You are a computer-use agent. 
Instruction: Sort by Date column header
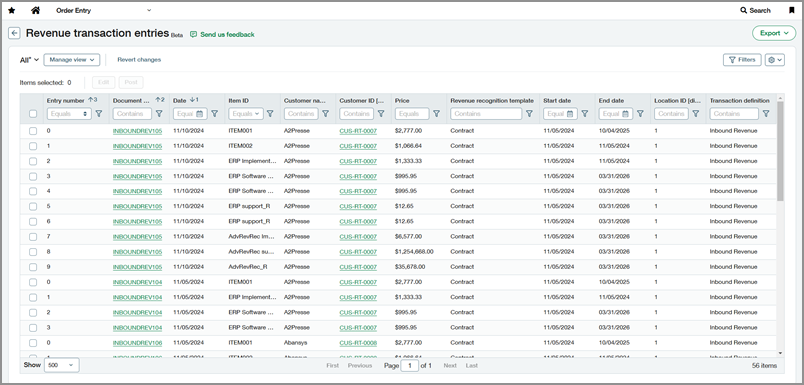[x=179, y=100]
